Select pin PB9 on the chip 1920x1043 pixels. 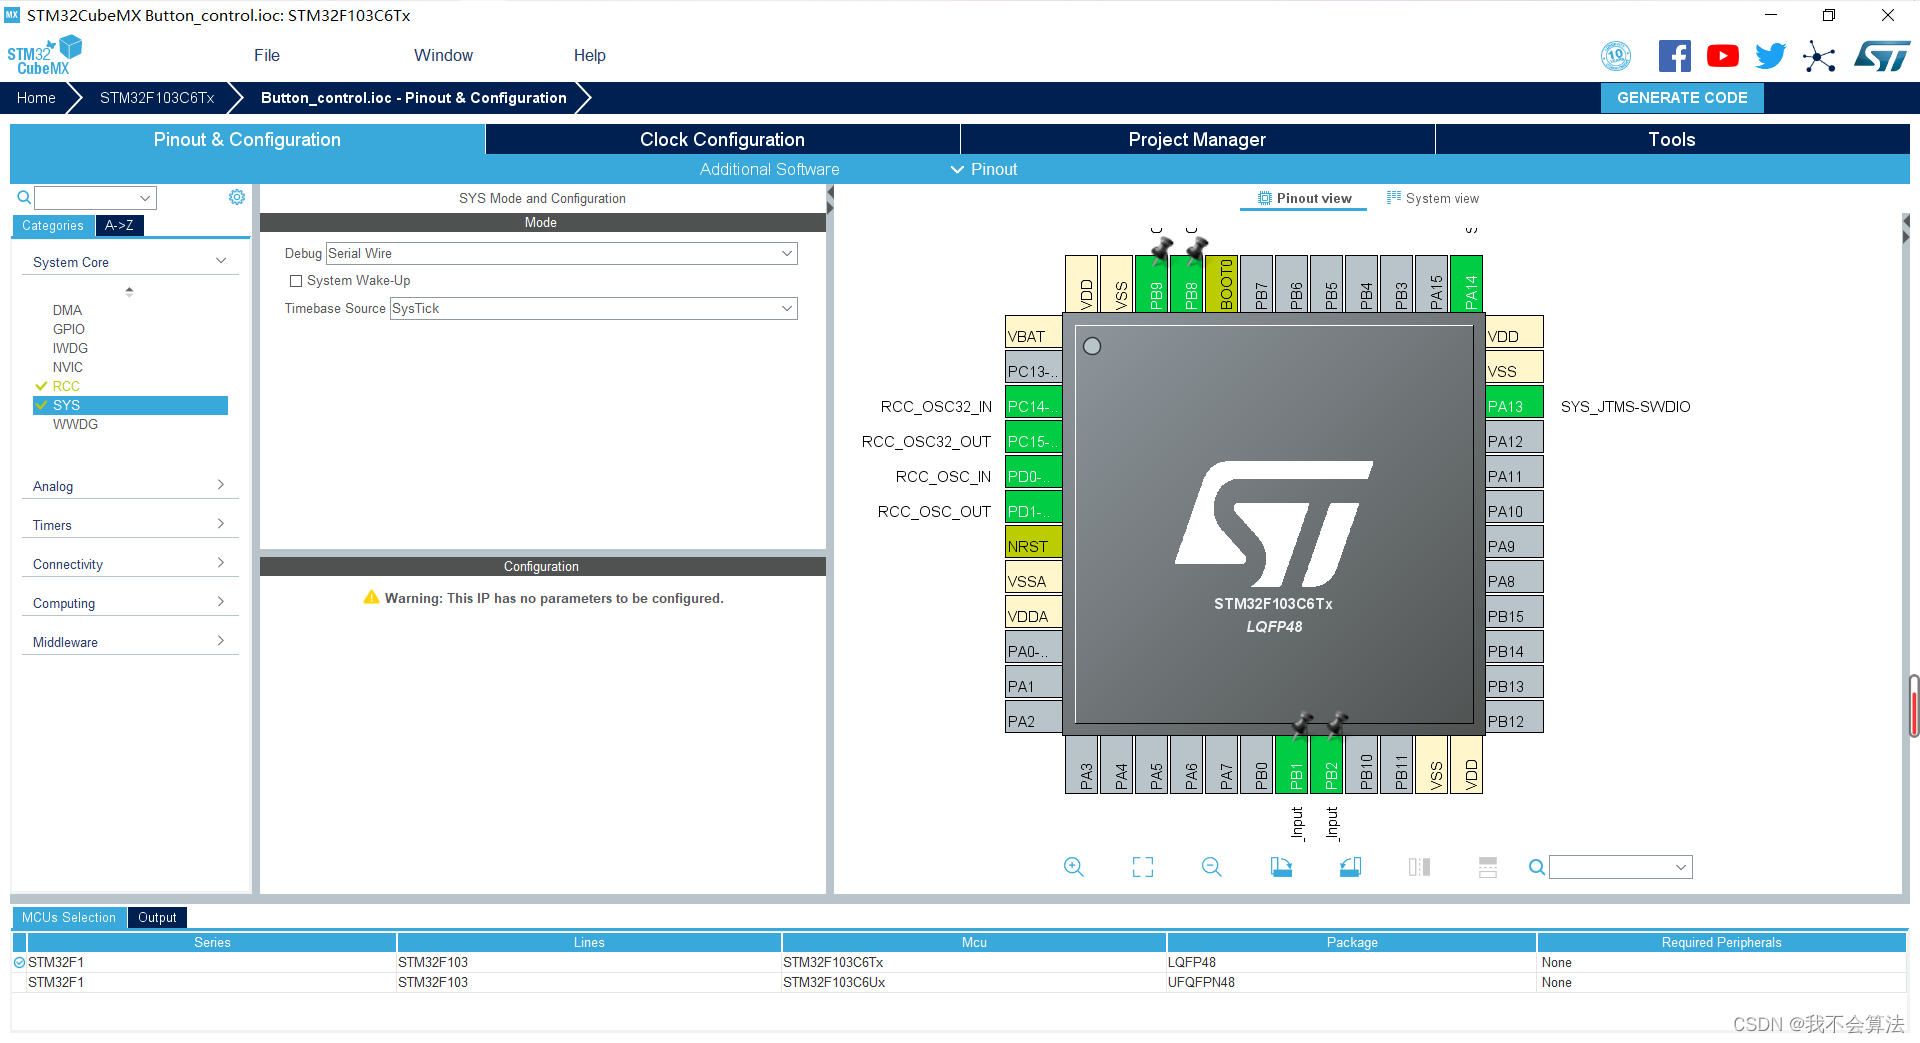point(1152,283)
